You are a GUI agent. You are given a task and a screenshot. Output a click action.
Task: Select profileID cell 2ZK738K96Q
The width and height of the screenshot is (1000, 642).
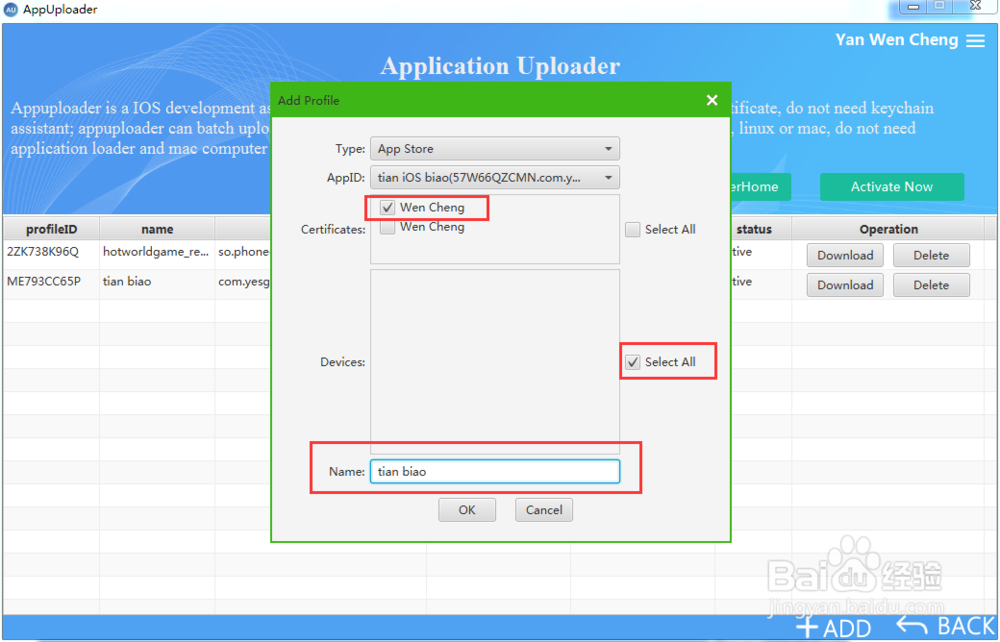(x=52, y=252)
